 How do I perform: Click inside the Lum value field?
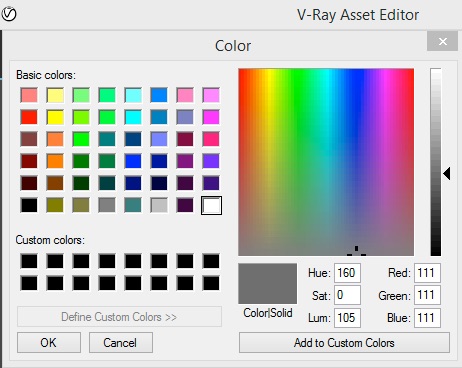click(347, 317)
